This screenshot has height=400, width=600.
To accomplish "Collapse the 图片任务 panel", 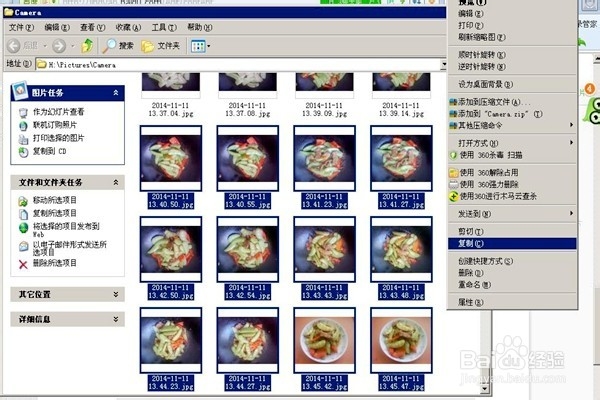I will tap(116, 93).
